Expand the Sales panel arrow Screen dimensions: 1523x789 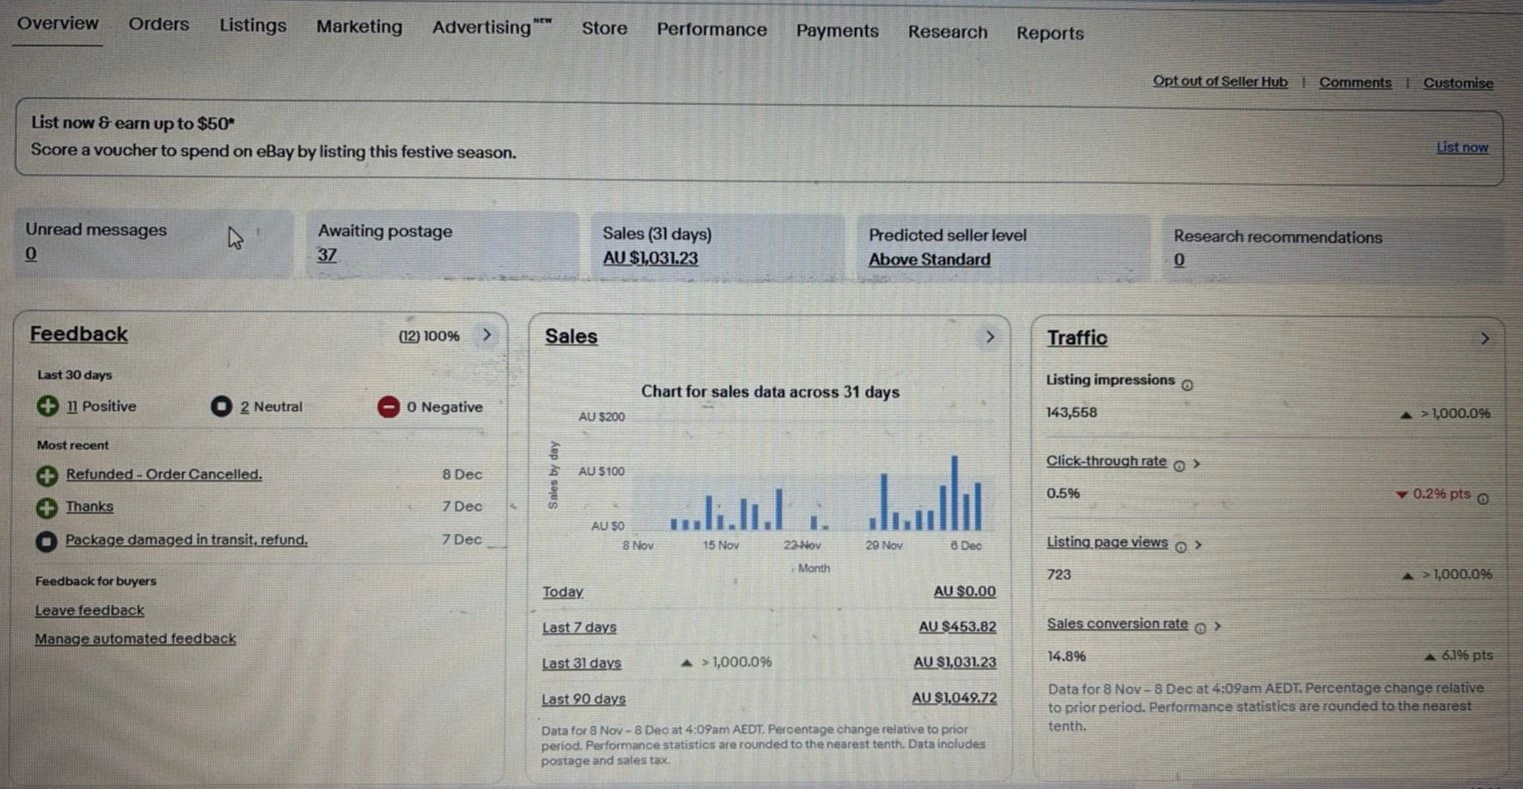coord(990,338)
